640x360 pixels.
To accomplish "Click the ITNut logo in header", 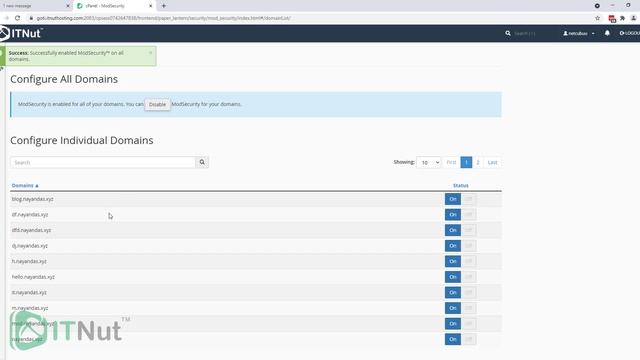I will pos(21,33).
